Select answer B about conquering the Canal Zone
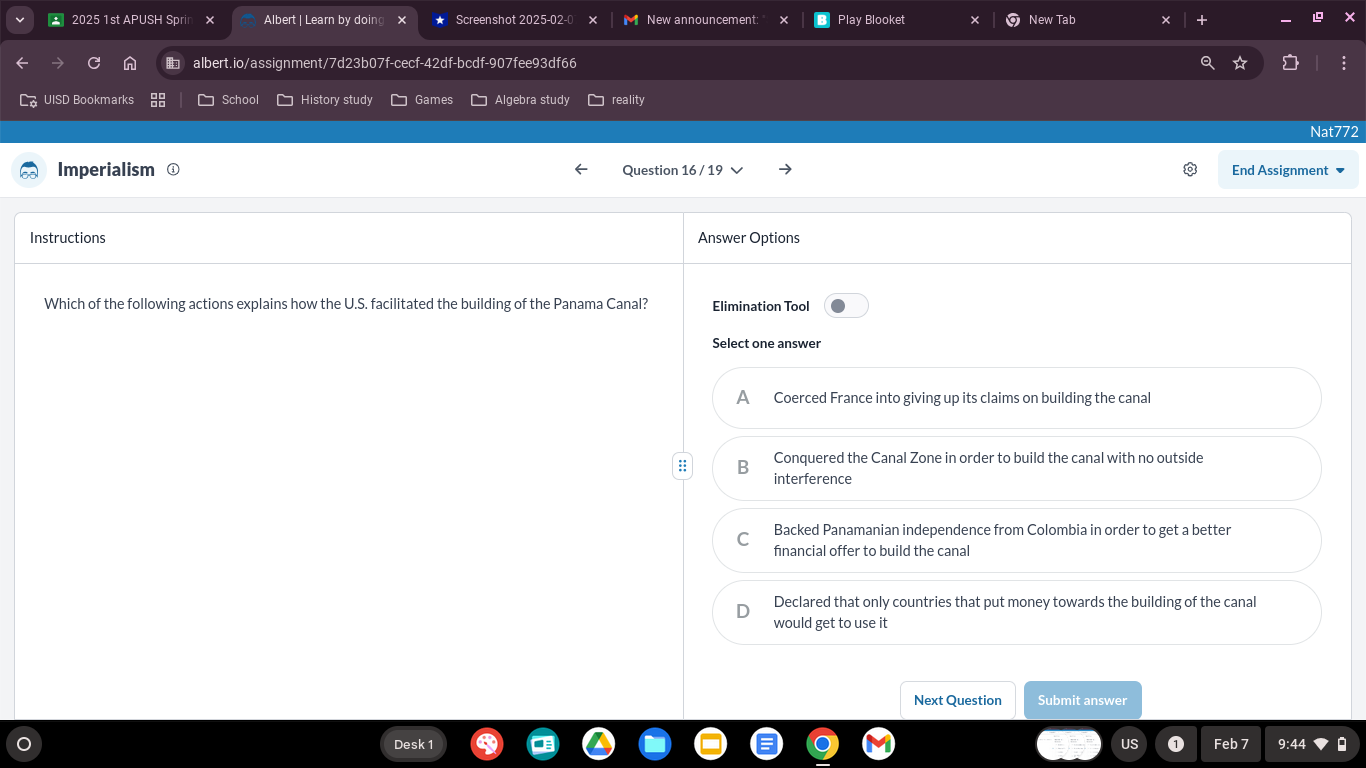1366x768 pixels. 1016,468
